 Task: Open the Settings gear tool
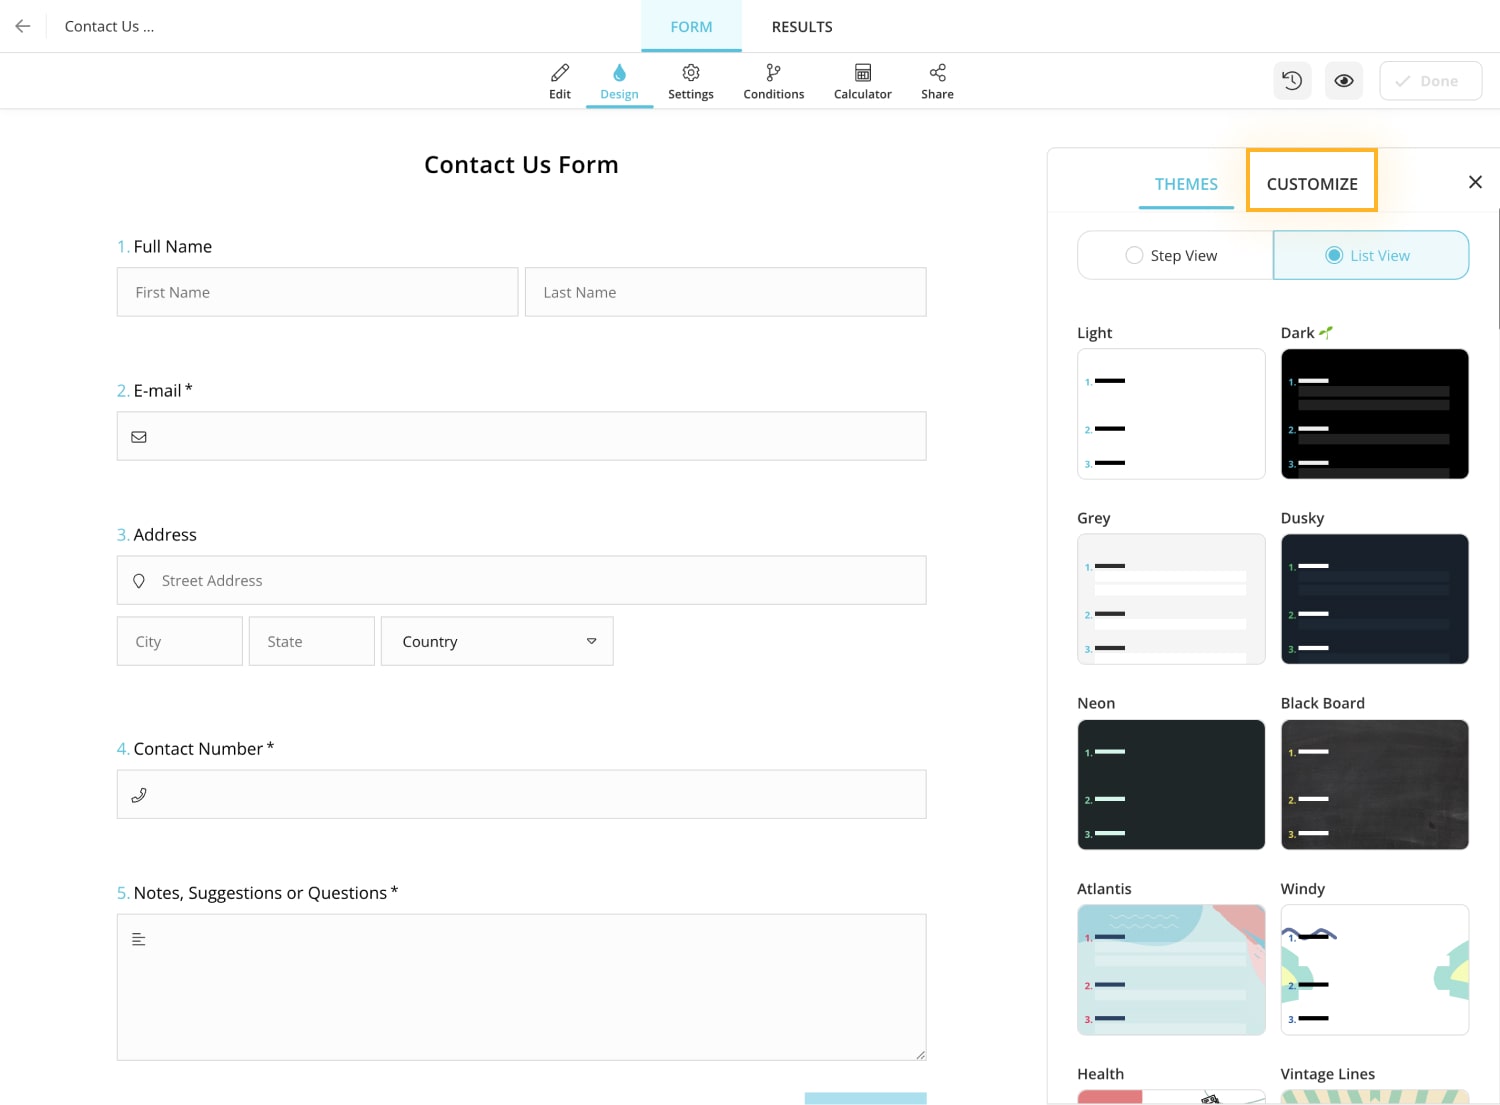click(691, 81)
